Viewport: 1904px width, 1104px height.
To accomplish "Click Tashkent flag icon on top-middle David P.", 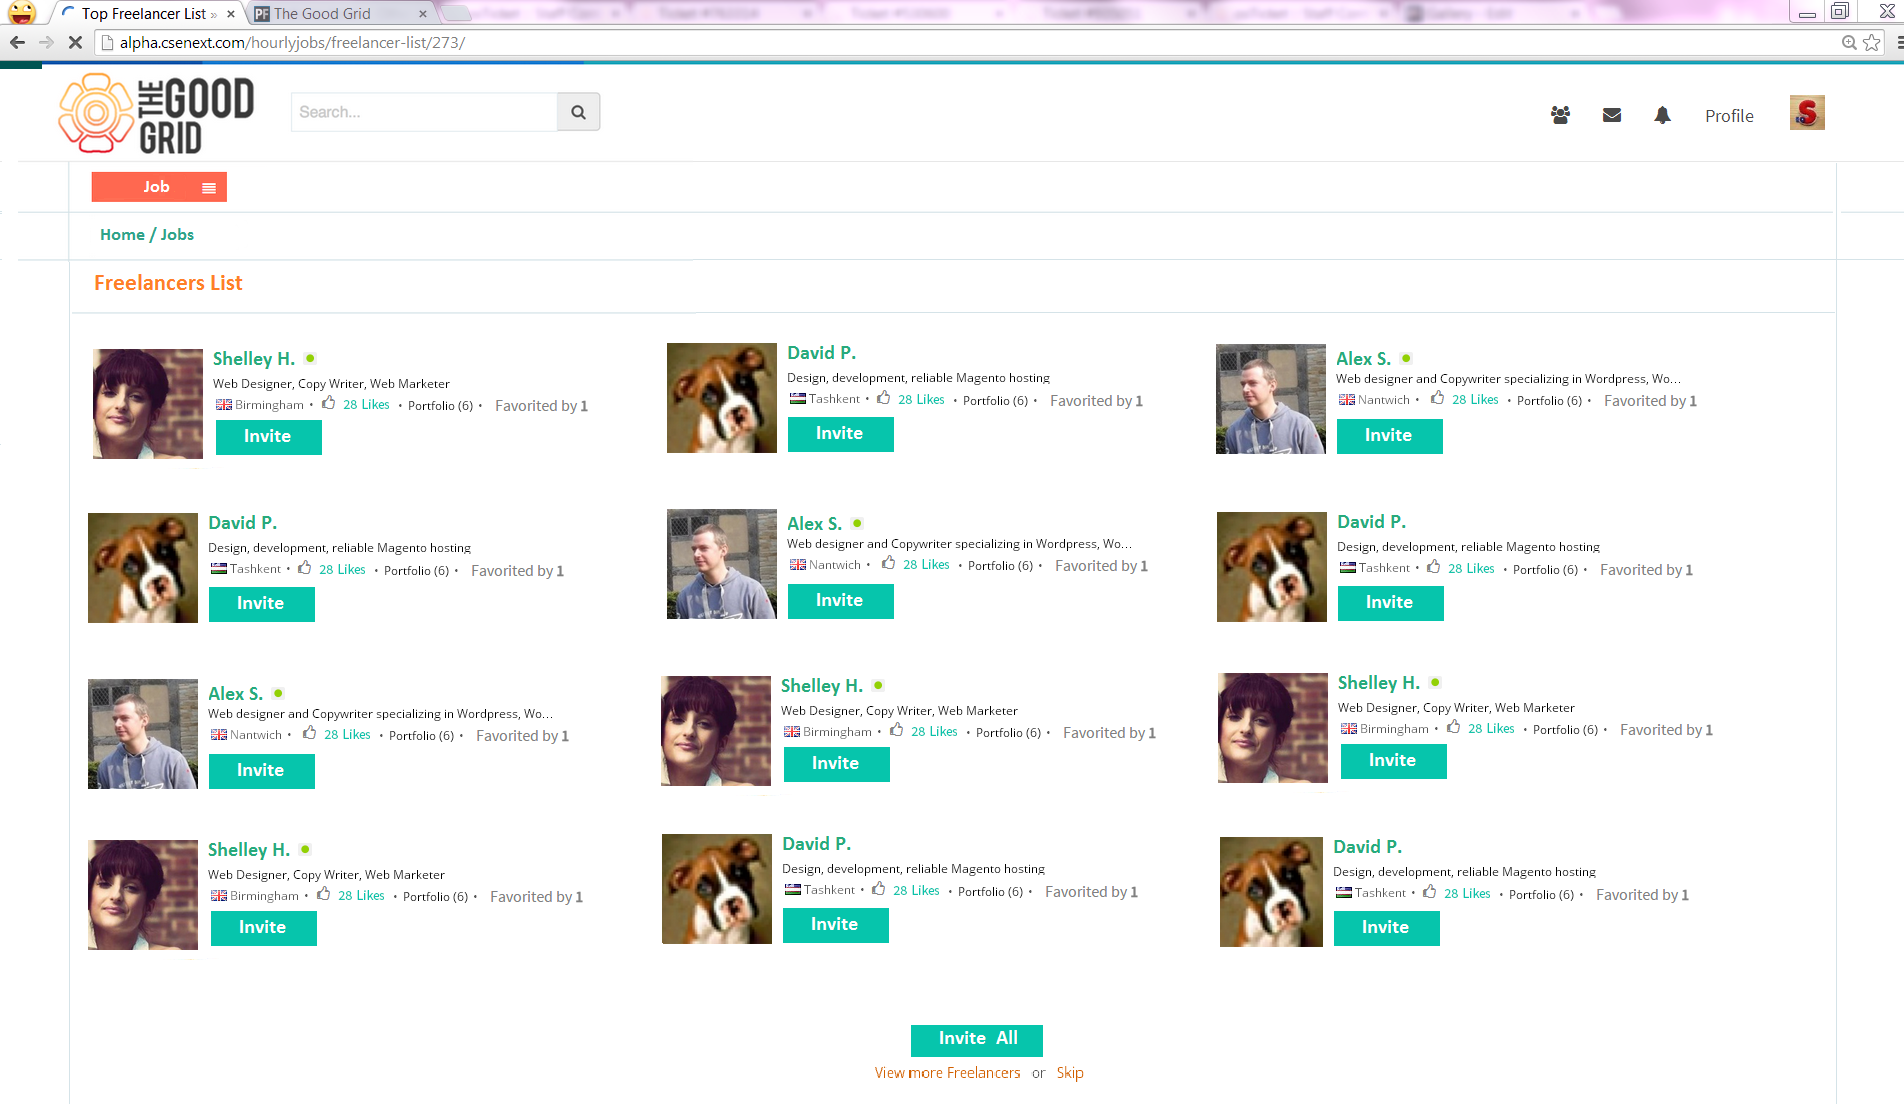I will click(x=798, y=399).
